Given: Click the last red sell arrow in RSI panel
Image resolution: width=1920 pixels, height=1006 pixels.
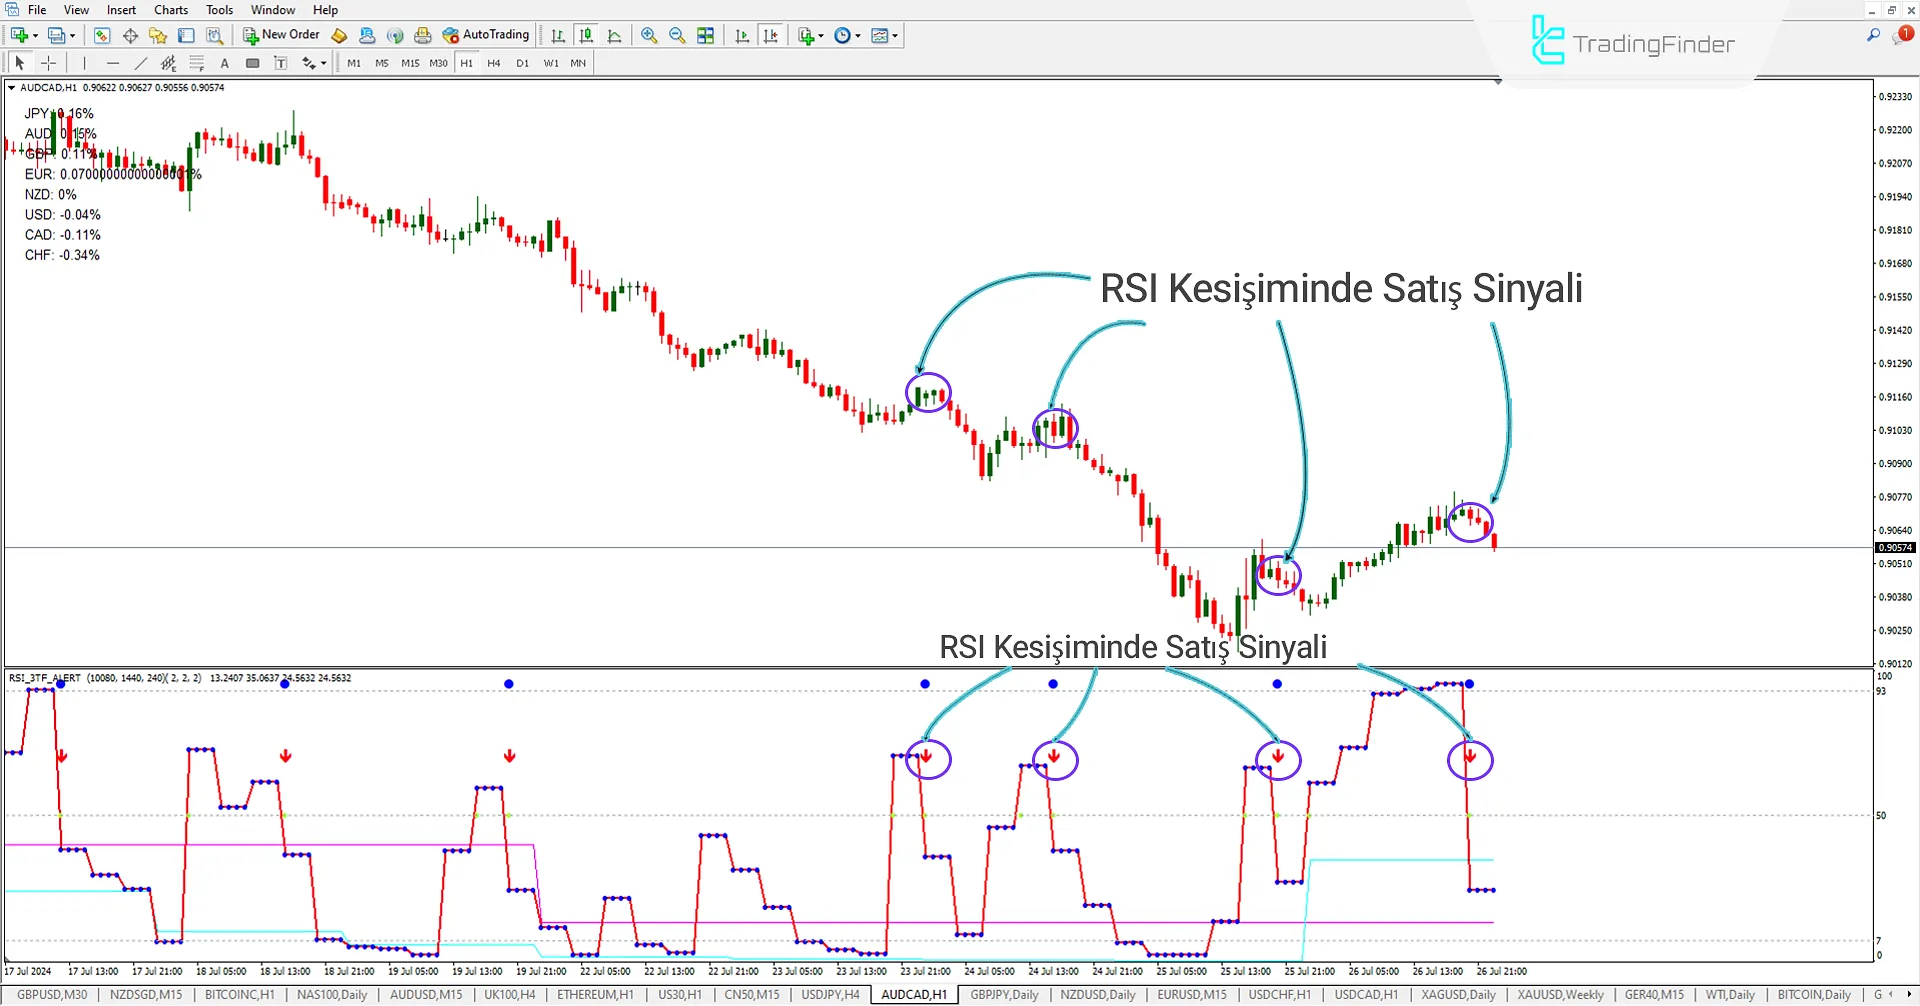Looking at the screenshot, I should [x=1470, y=757].
